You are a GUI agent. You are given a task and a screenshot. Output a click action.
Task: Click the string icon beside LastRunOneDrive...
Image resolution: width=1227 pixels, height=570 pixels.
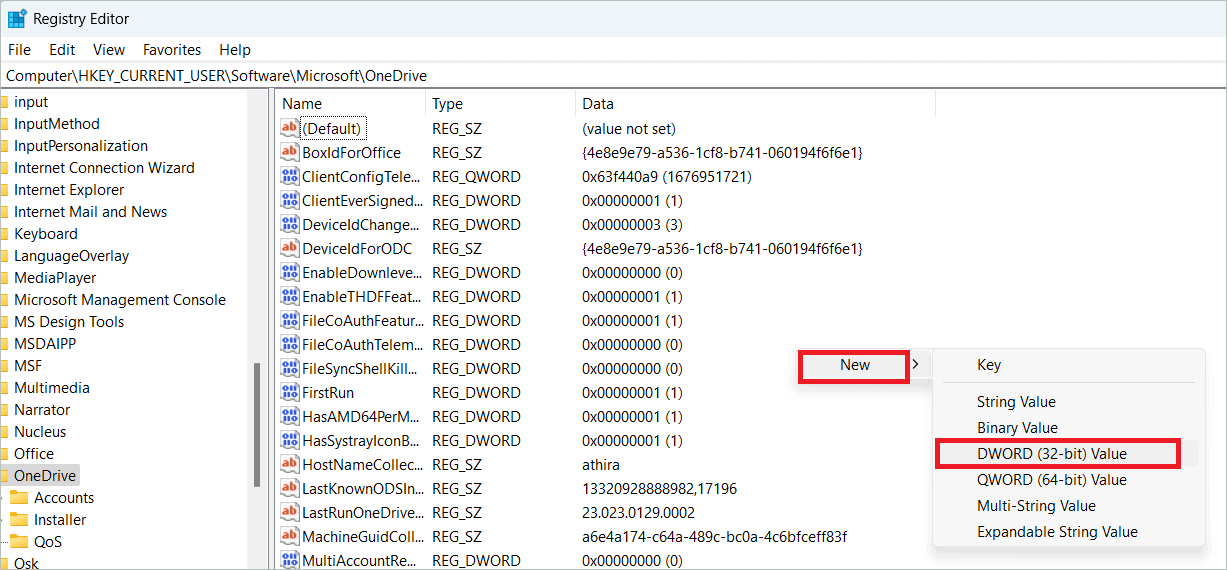(290, 512)
